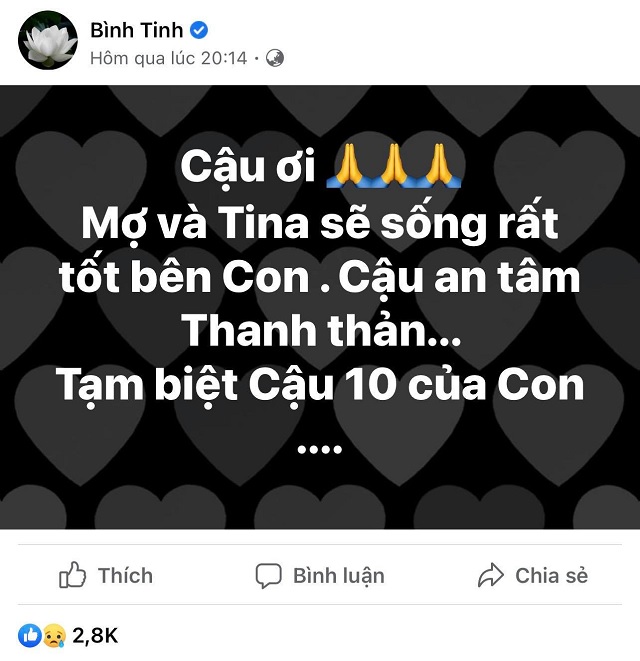Viewport: 640px width, 661px height.
Task: Click the Thích label to like
Action: pyautogui.click(x=125, y=575)
